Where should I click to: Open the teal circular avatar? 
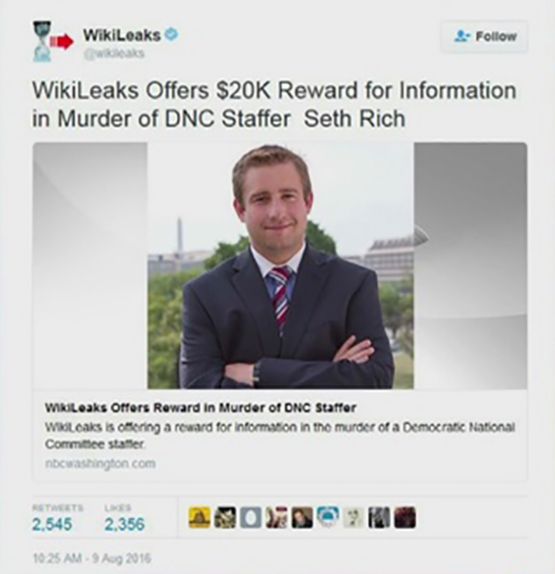coord(328,518)
